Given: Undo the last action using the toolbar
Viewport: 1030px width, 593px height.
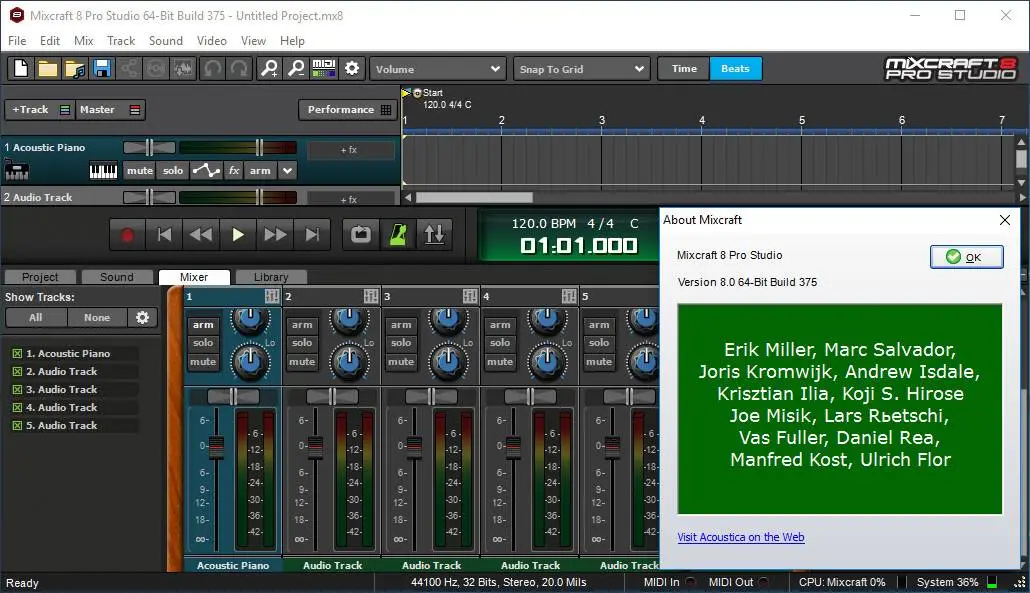Looking at the screenshot, I should [212, 68].
